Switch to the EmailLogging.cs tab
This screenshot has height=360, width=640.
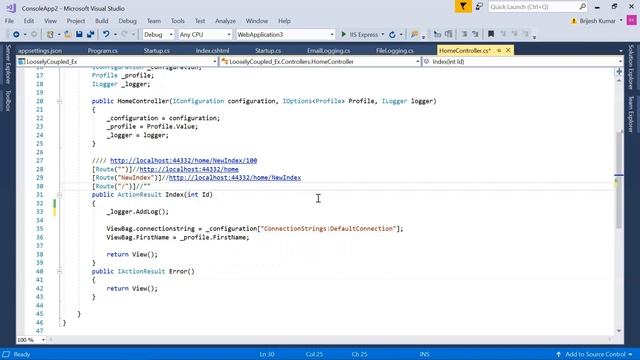click(x=329, y=51)
